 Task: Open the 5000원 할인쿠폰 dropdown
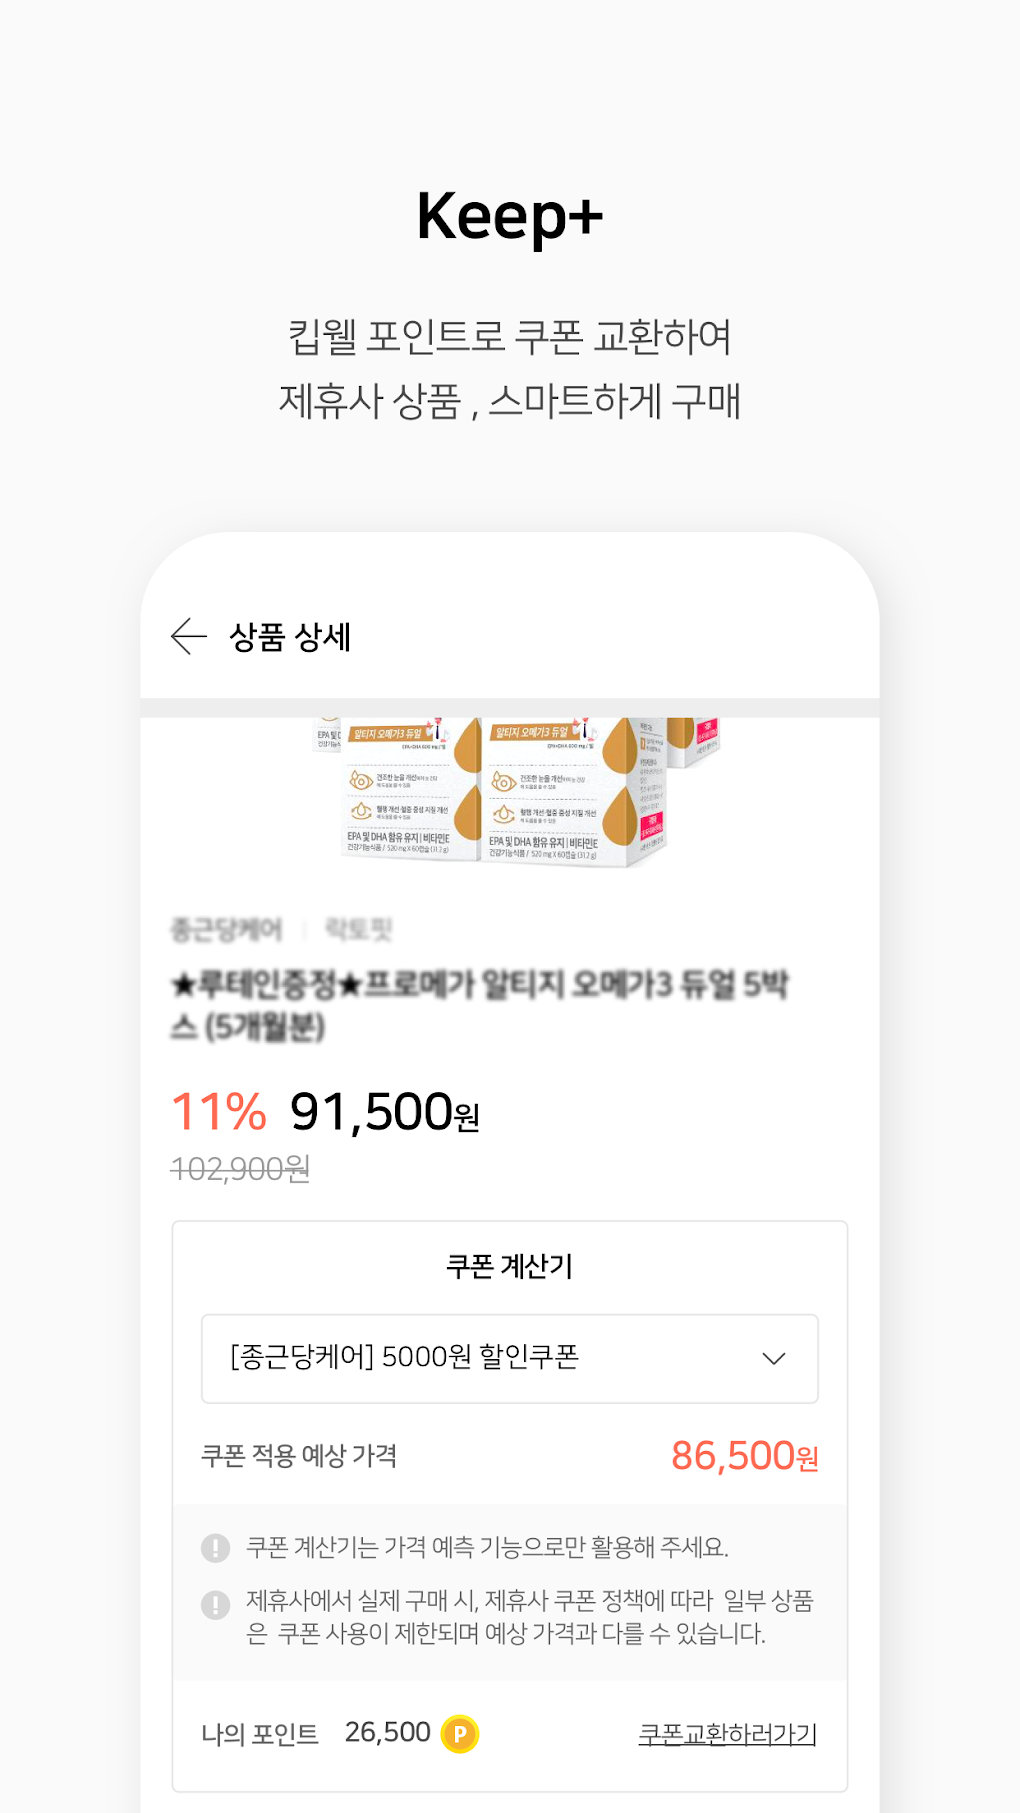pyautogui.click(x=405, y=1357)
